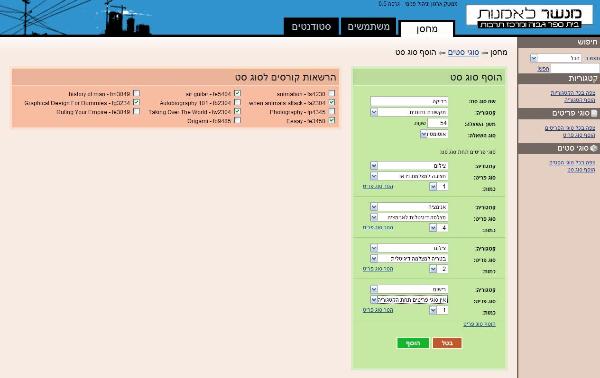Follow the סוגי סטים breadcrumb link

(463, 52)
